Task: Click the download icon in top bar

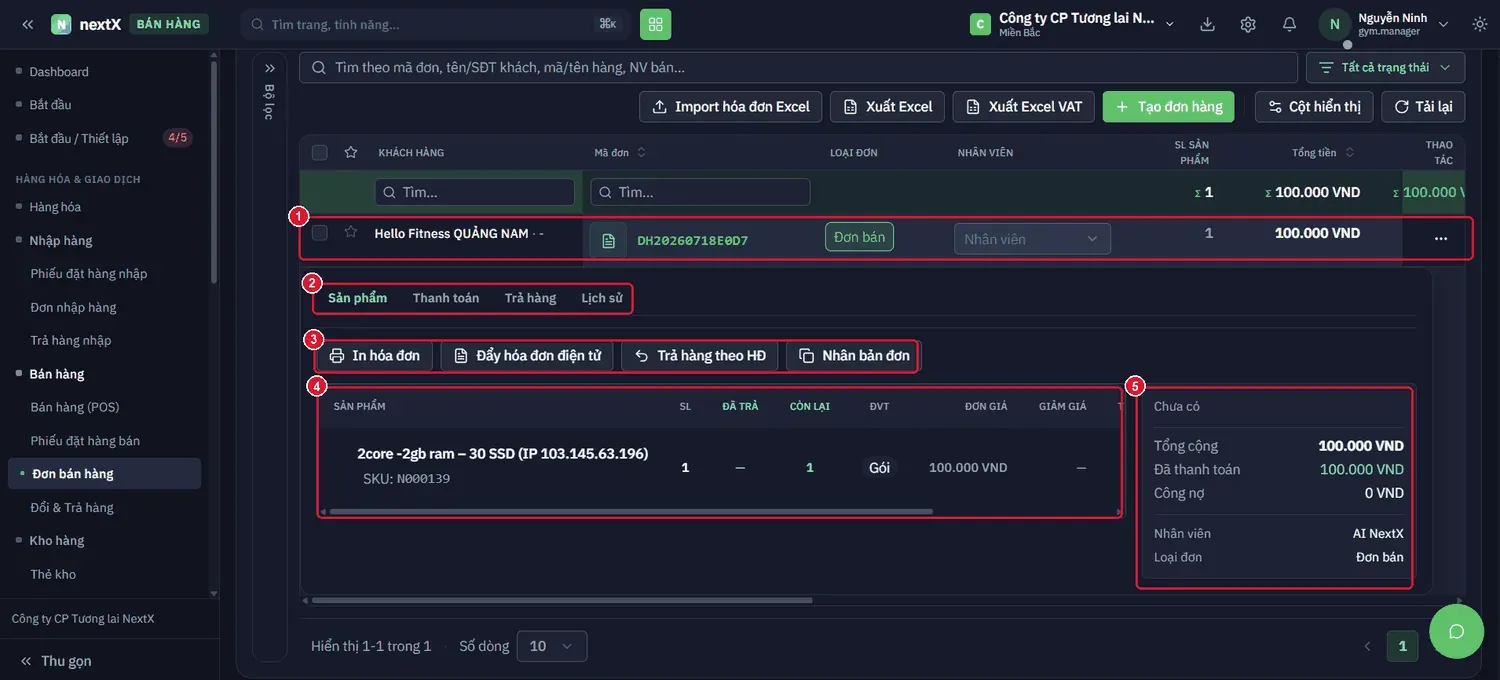Action: [1207, 24]
